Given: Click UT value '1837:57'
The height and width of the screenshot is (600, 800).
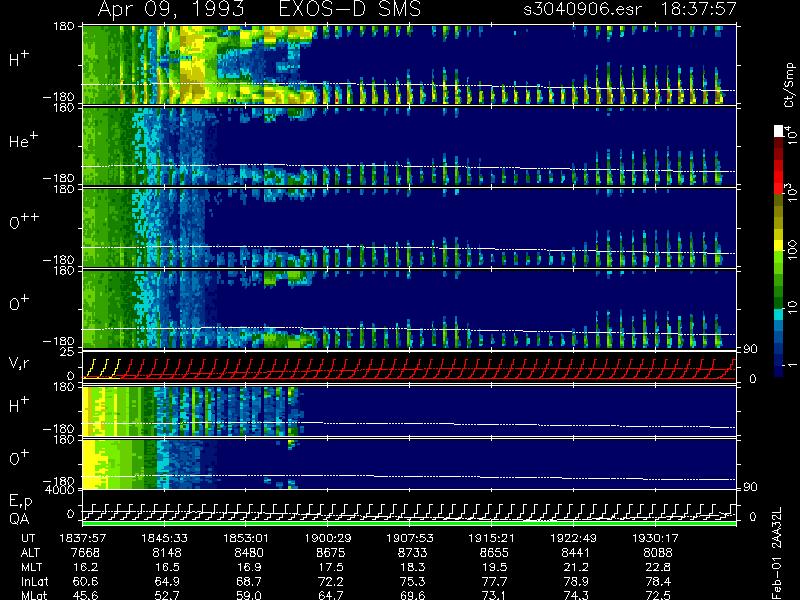Looking at the screenshot, I should point(82,538).
